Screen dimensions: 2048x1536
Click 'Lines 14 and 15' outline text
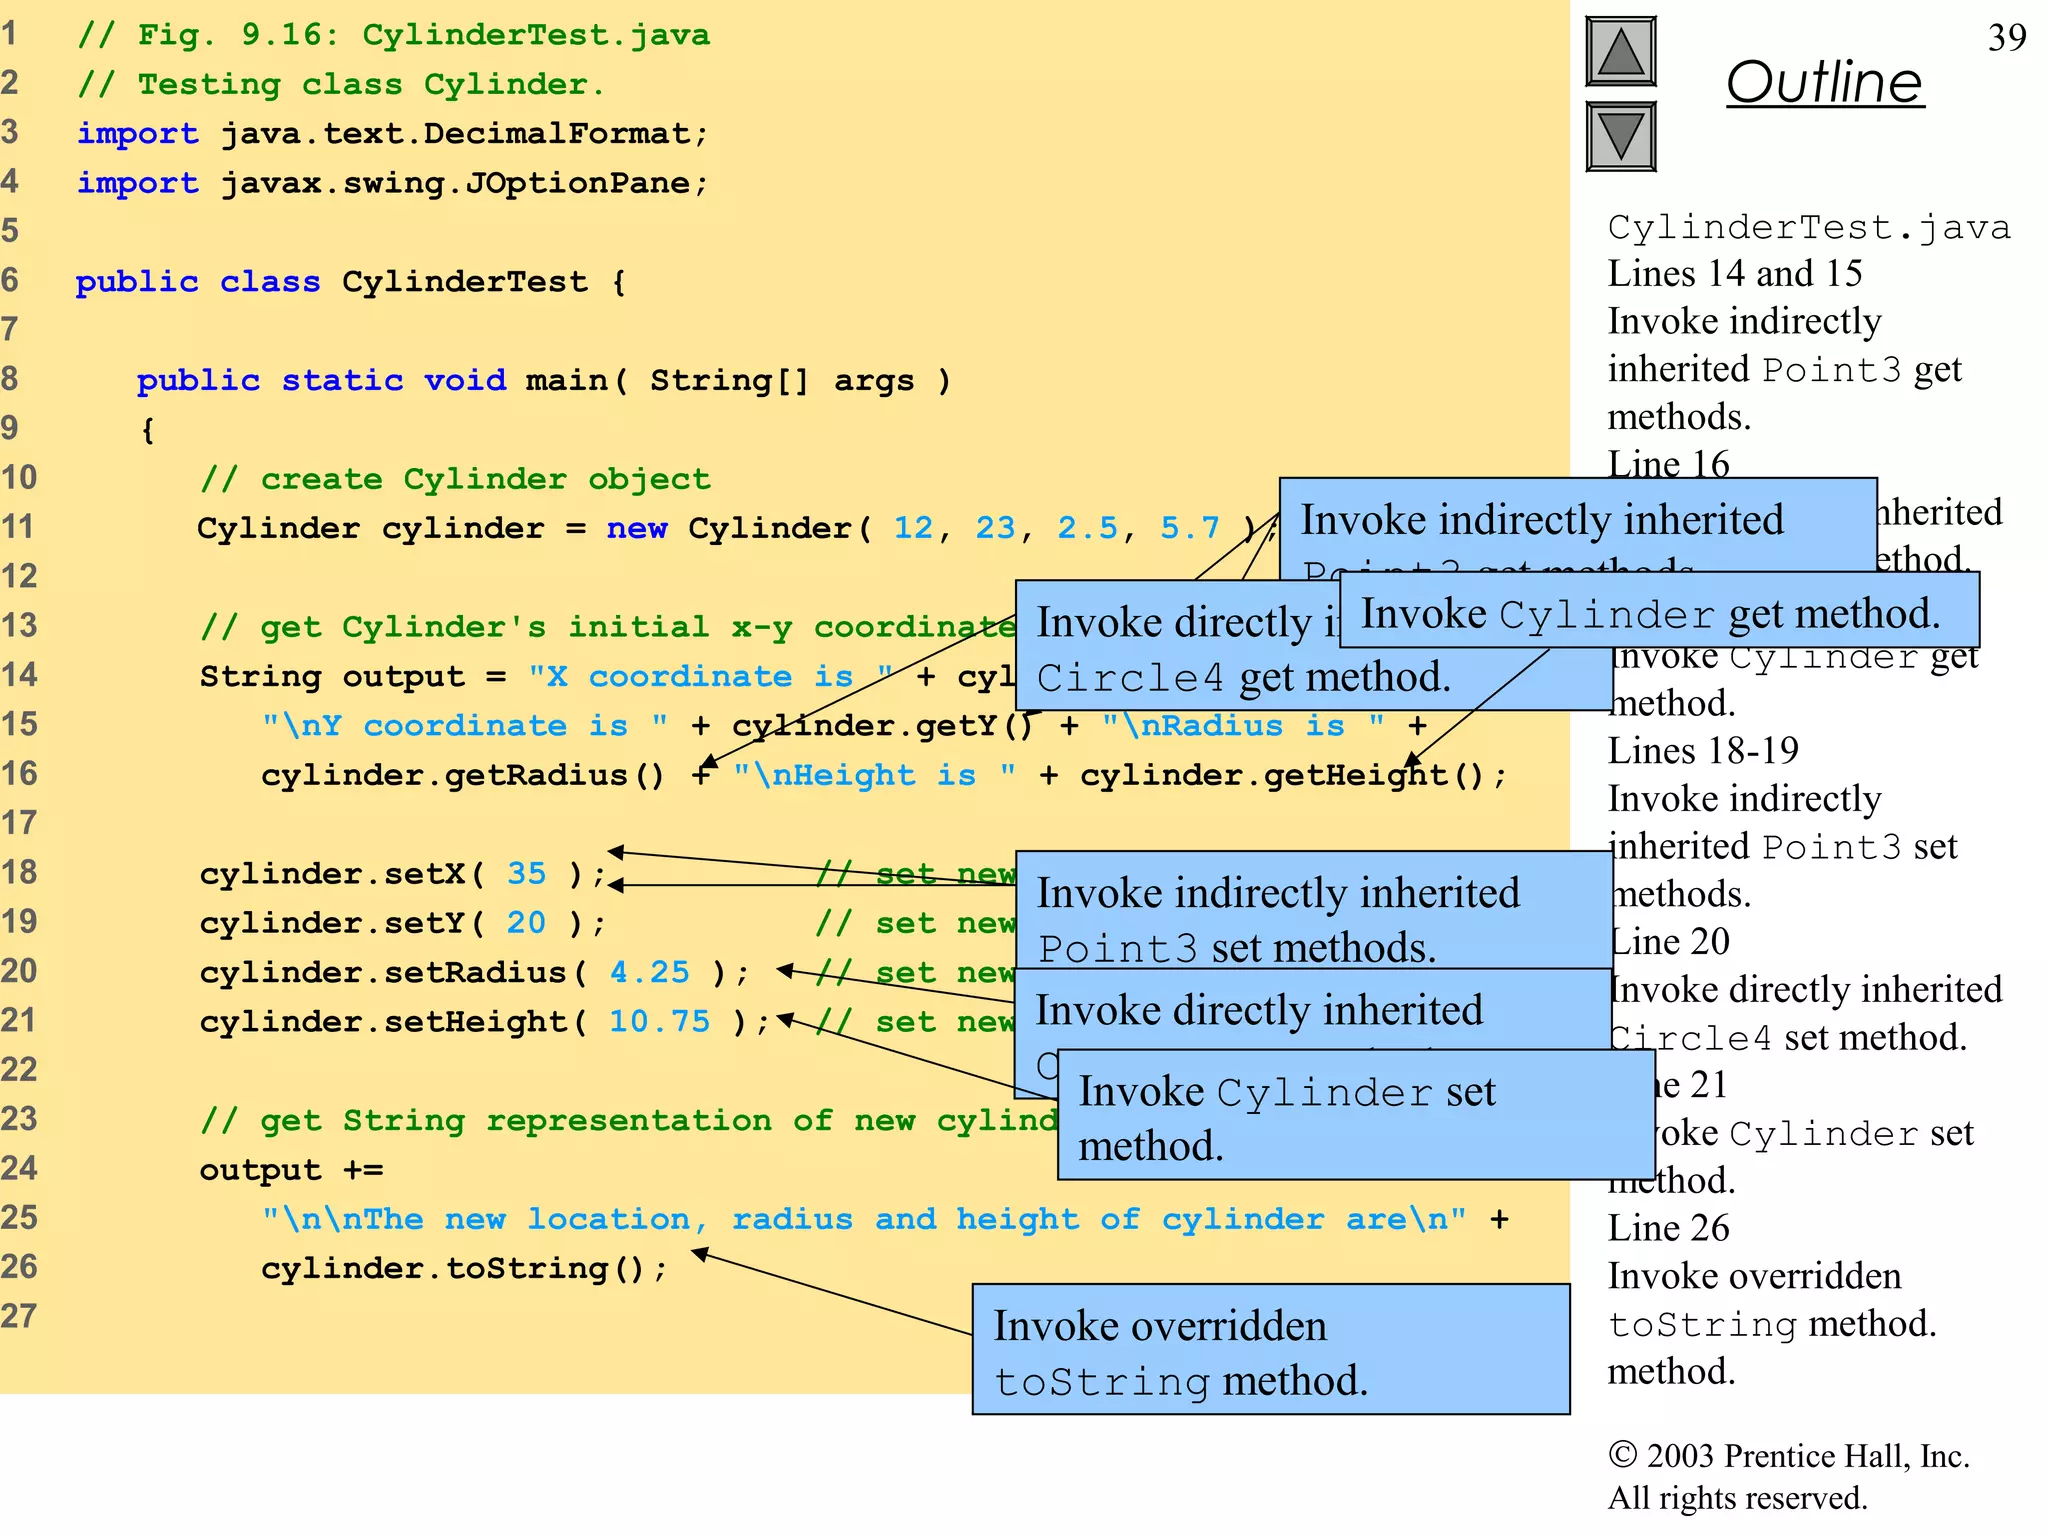click(x=1734, y=274)
